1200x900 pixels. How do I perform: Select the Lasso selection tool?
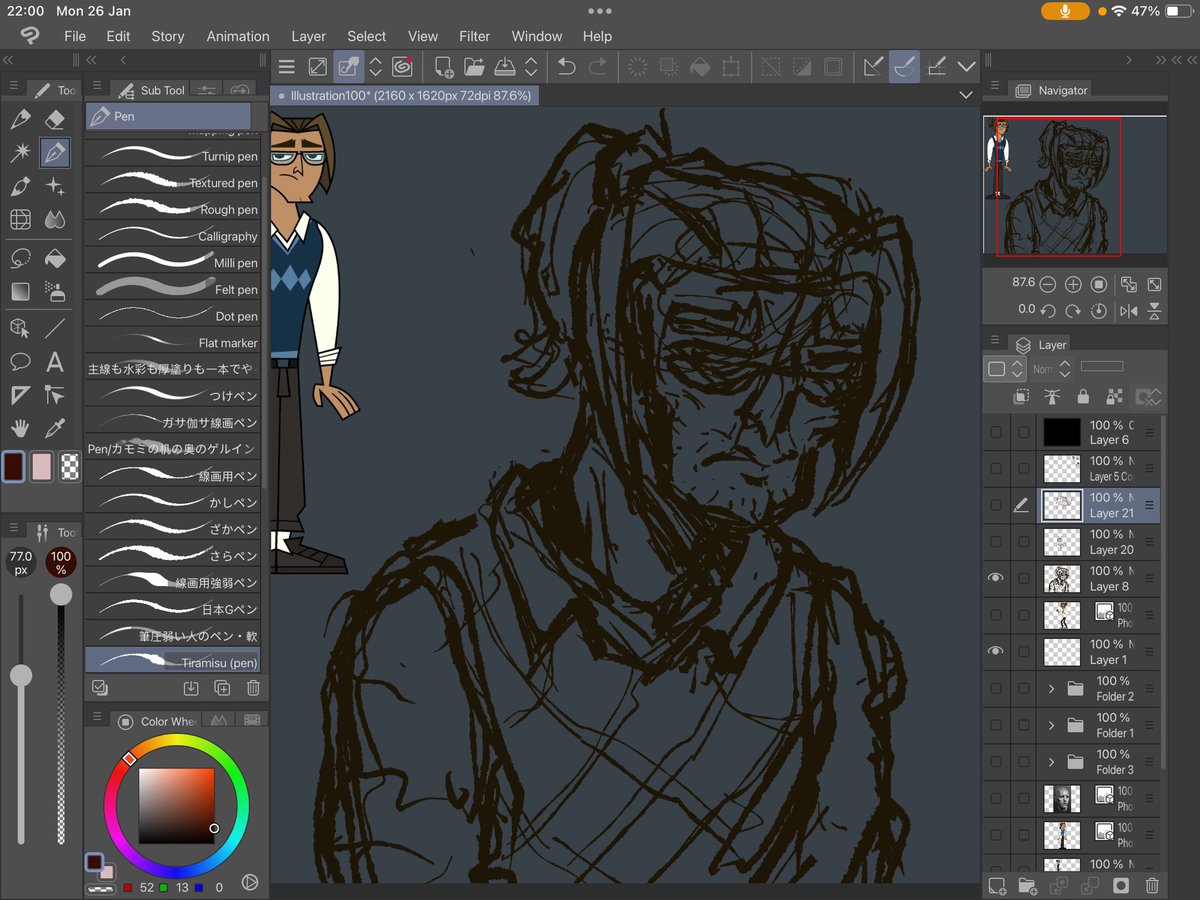click(x=20, y=258)
